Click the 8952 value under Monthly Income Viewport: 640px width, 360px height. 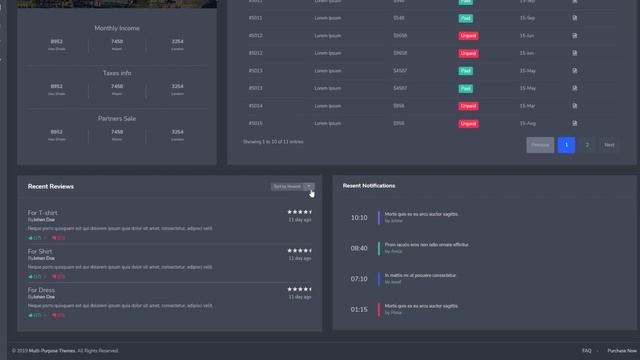coord(57,41)
